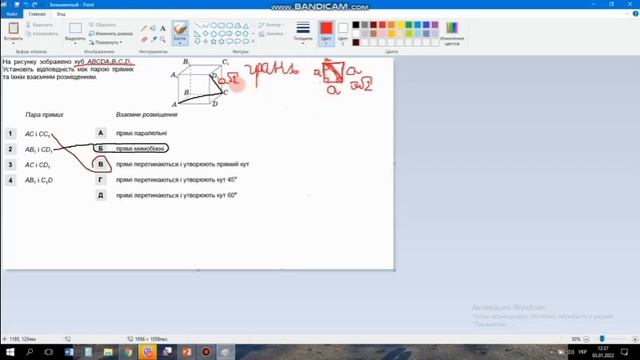Click the Undo arrow in title bar

26,4
